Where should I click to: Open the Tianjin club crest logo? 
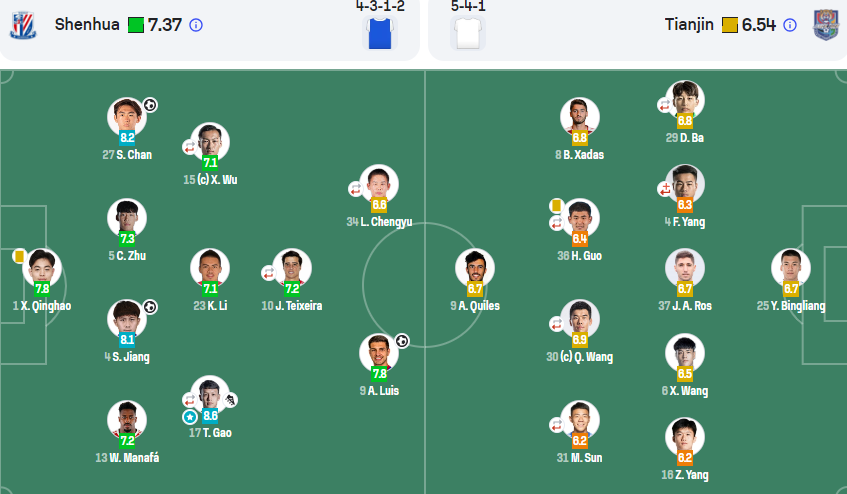click(826, 25)
